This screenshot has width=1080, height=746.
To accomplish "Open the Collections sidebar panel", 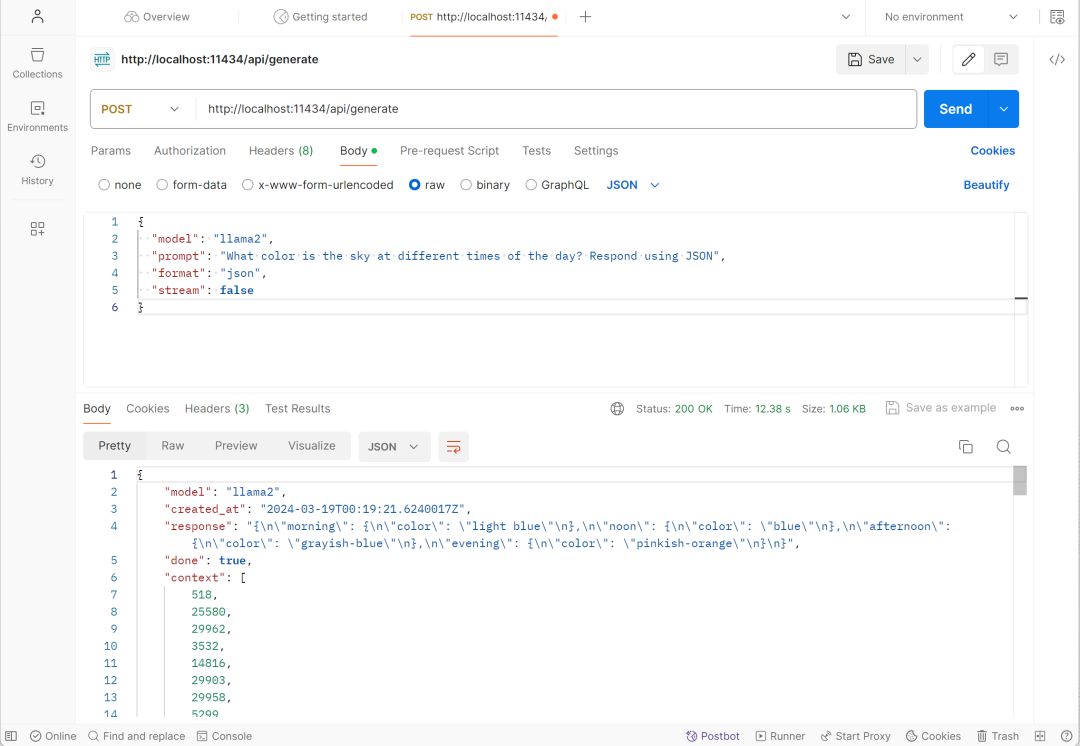I will [37, 62].
